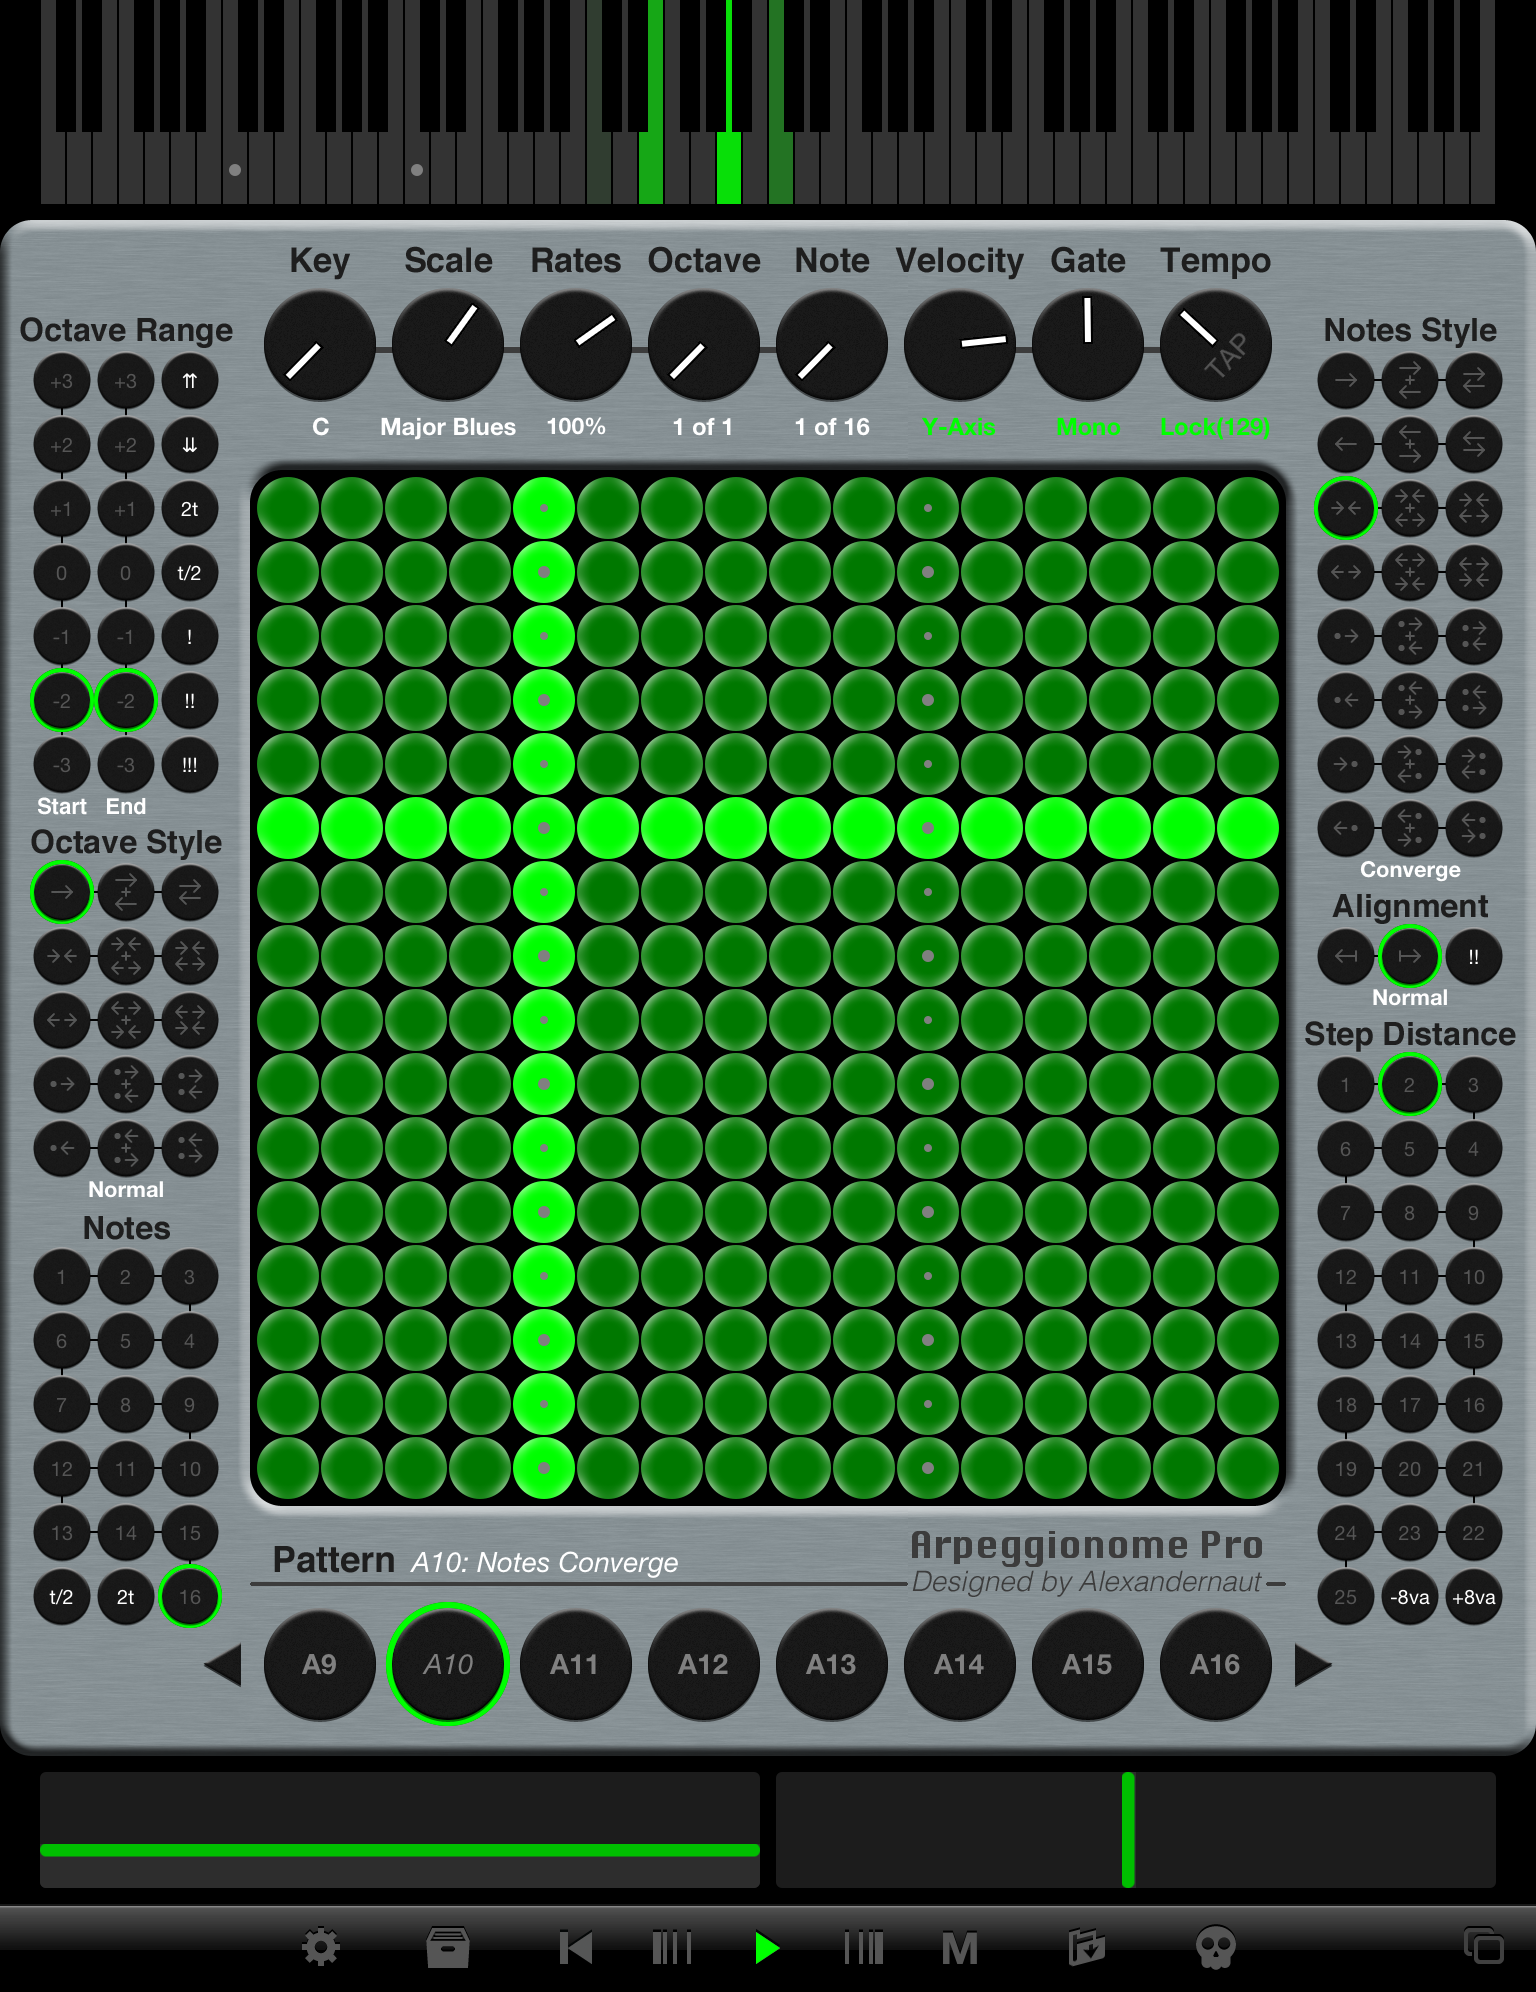Click the double down-arrow octave shift button
This screenshot has width=1536, height=1992.
tap(189, 445)
